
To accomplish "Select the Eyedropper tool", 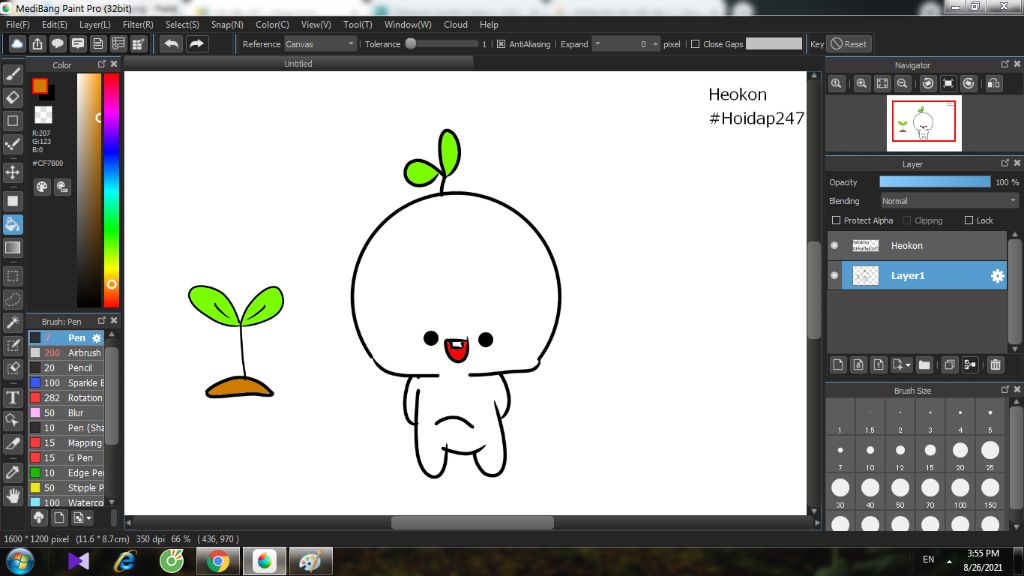I will (12, 472).
